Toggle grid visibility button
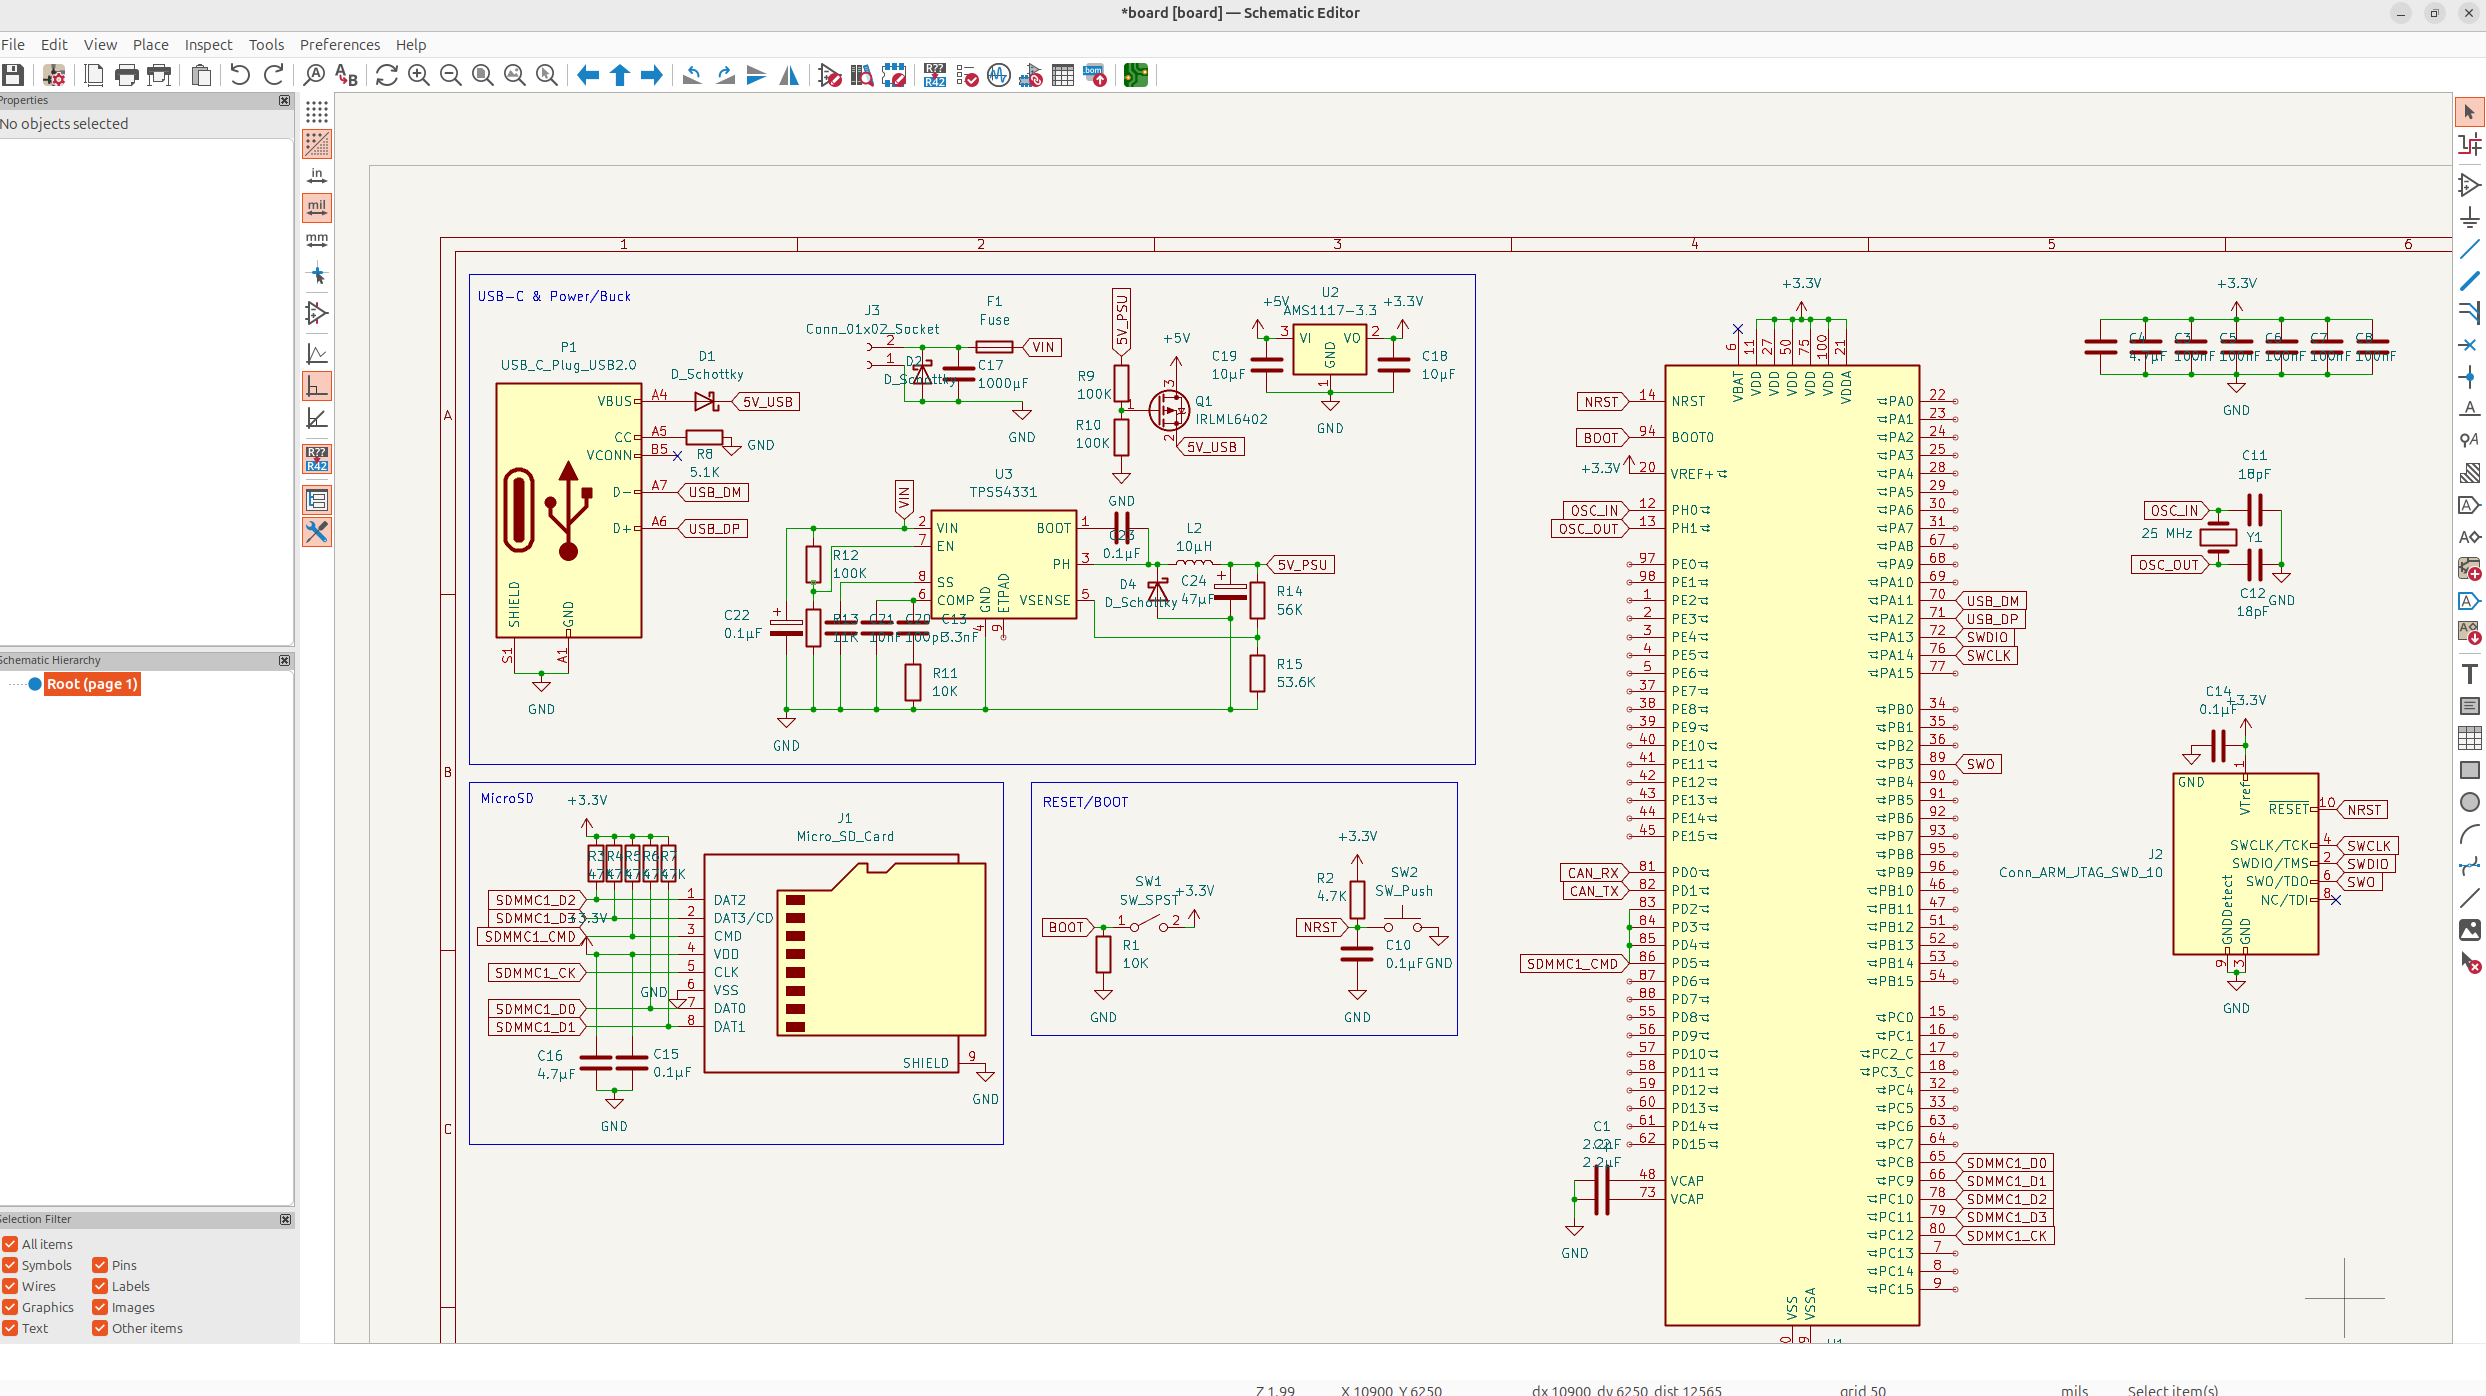The height and width of the screenshot is (1396, 2486). tap(317, 112)
